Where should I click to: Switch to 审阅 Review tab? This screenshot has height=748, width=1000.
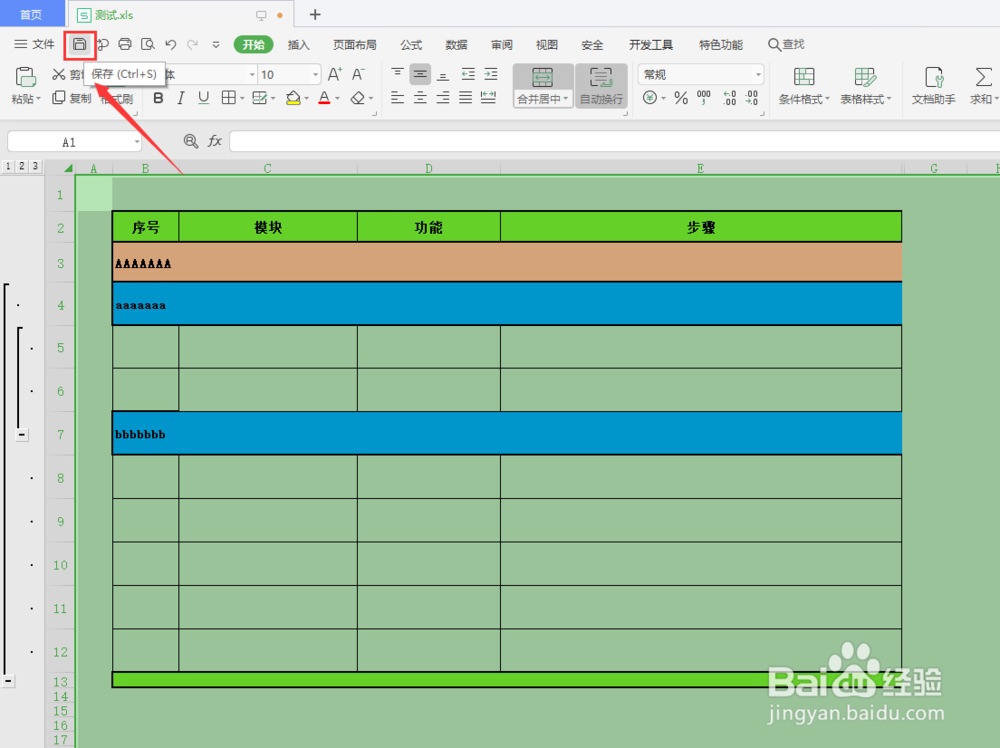point(502,45)
